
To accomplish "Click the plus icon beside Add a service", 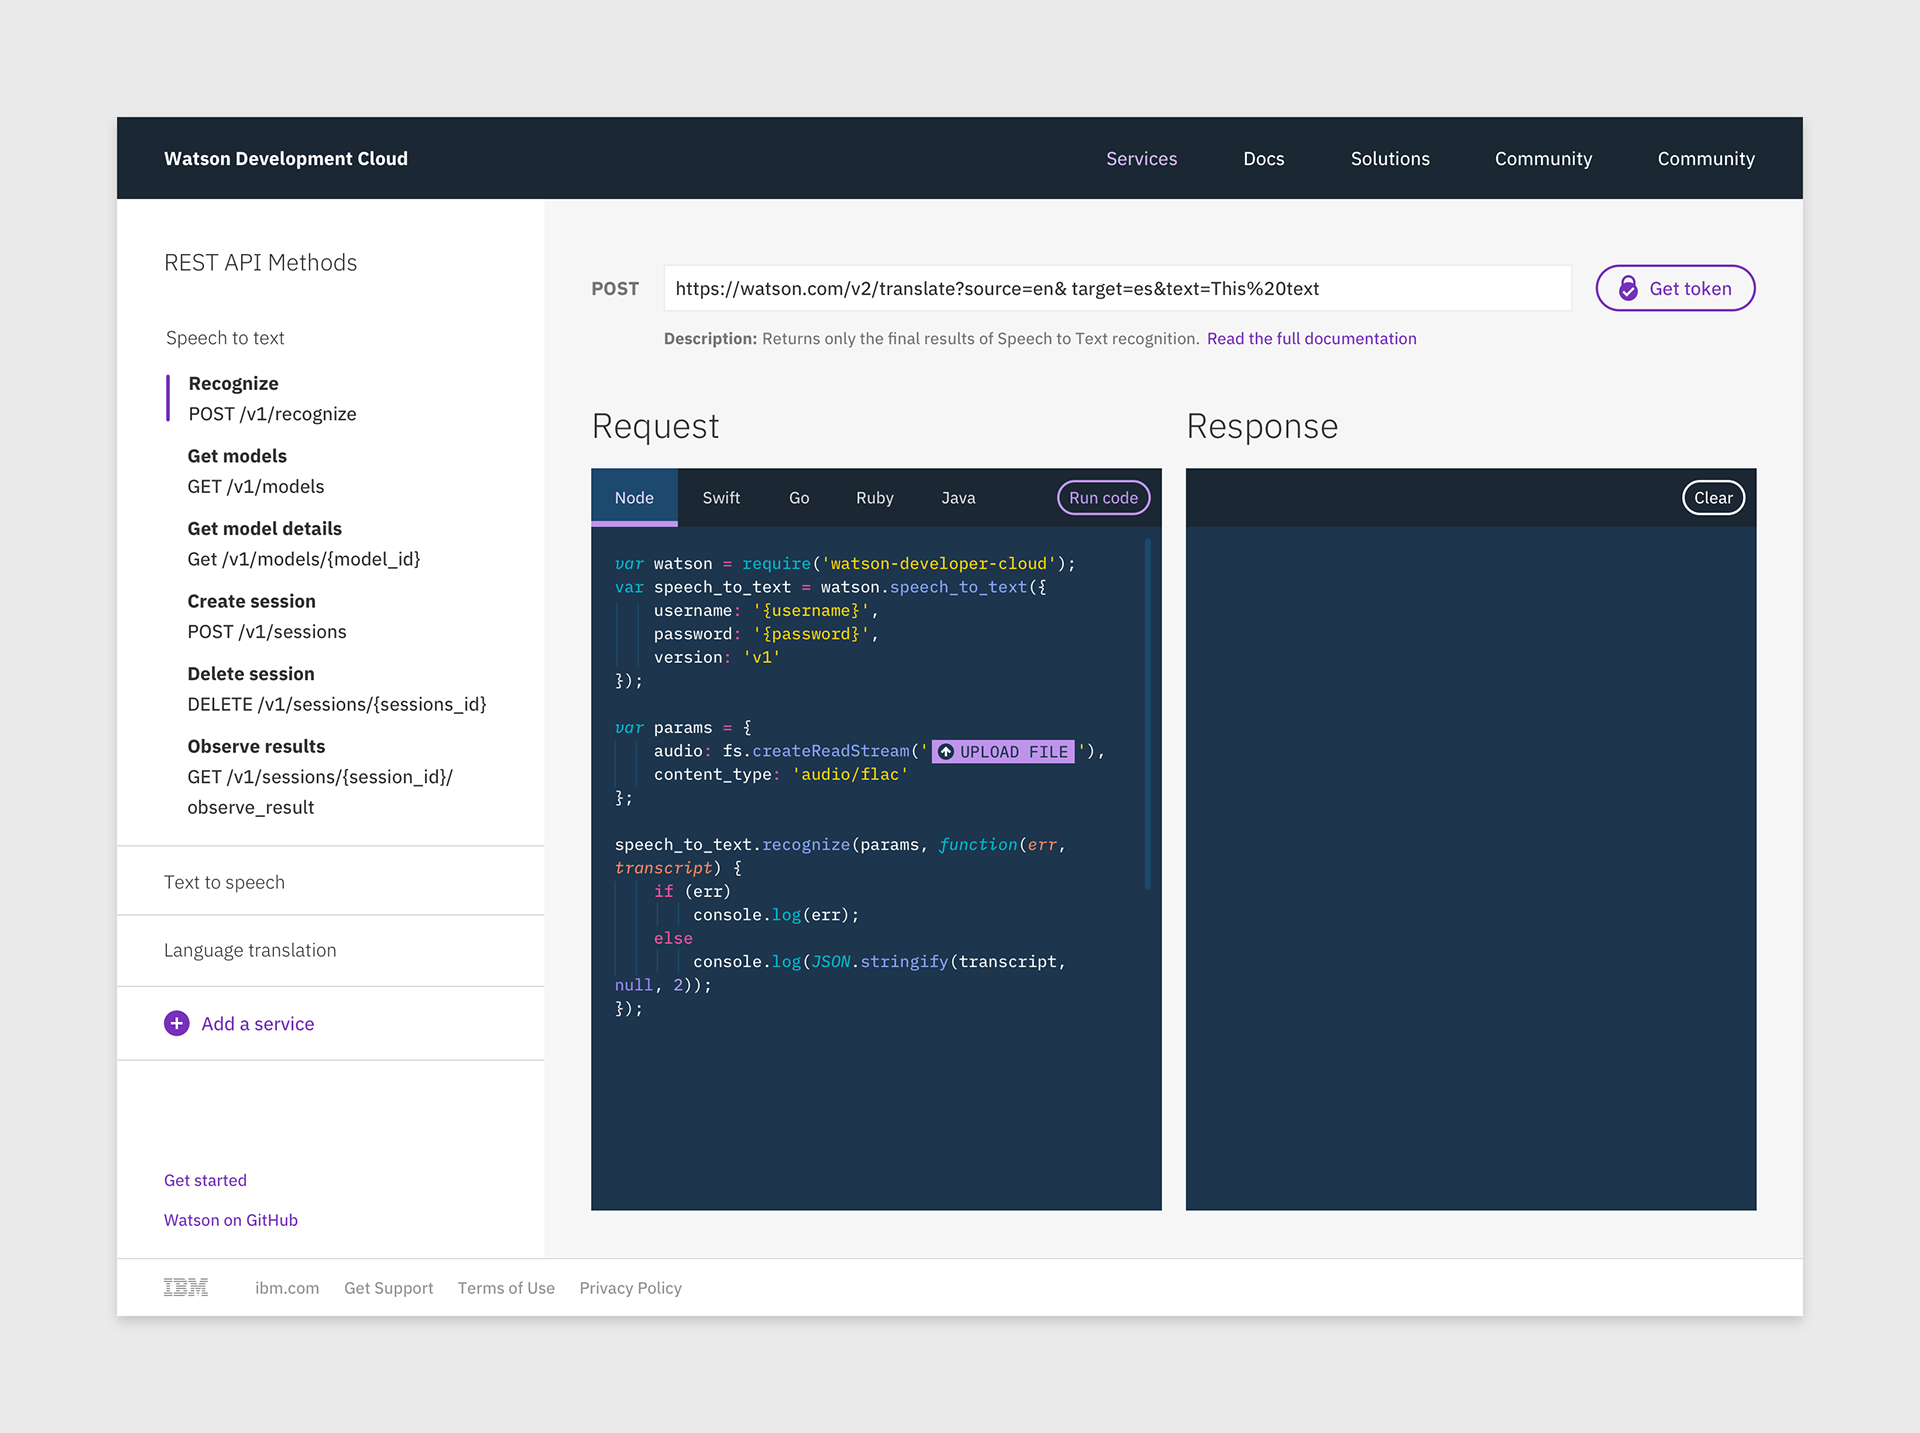I will pos(176,1023).
